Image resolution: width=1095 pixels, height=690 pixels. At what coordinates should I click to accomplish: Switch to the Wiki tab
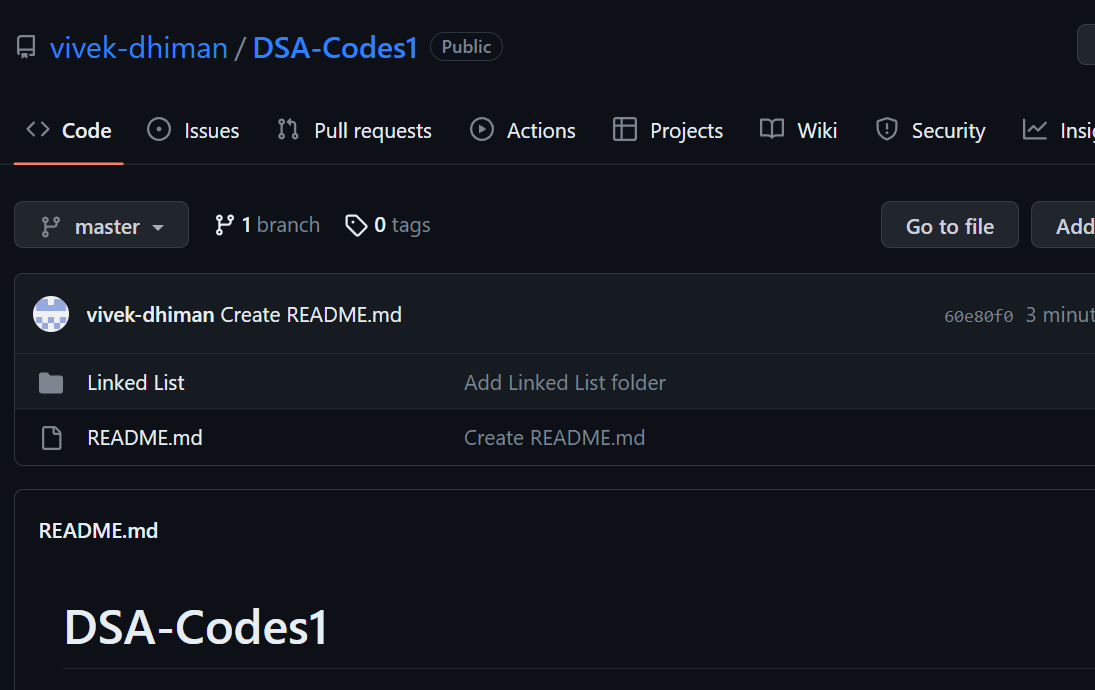(x=798, y=130)
